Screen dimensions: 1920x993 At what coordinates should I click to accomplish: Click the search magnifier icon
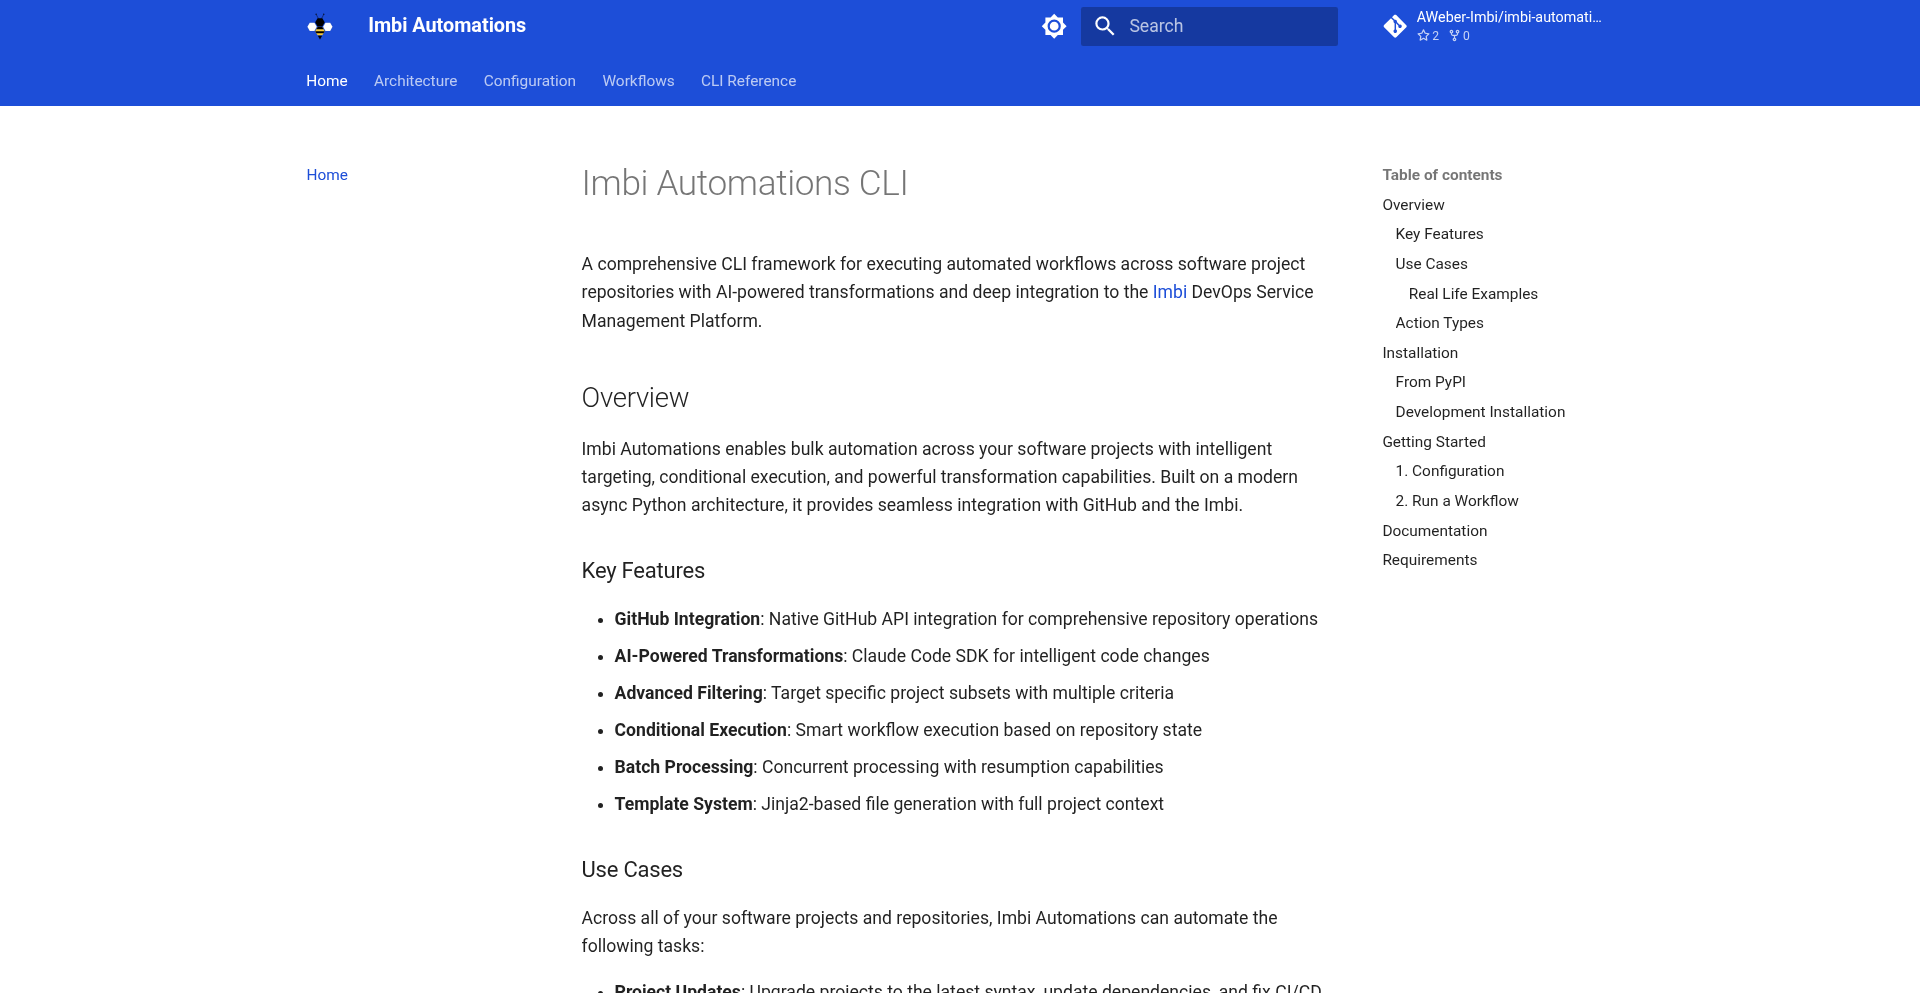pyautogui.click(x=1104, y=26)
